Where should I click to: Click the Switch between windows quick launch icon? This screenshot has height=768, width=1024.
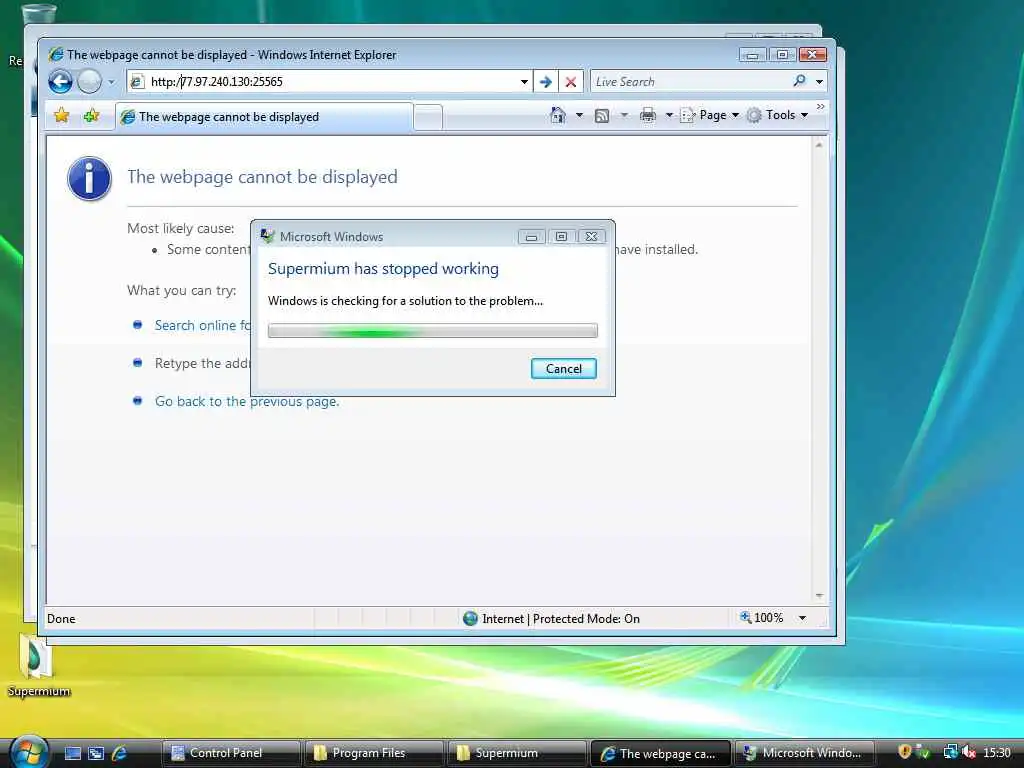tap(96, 753)
